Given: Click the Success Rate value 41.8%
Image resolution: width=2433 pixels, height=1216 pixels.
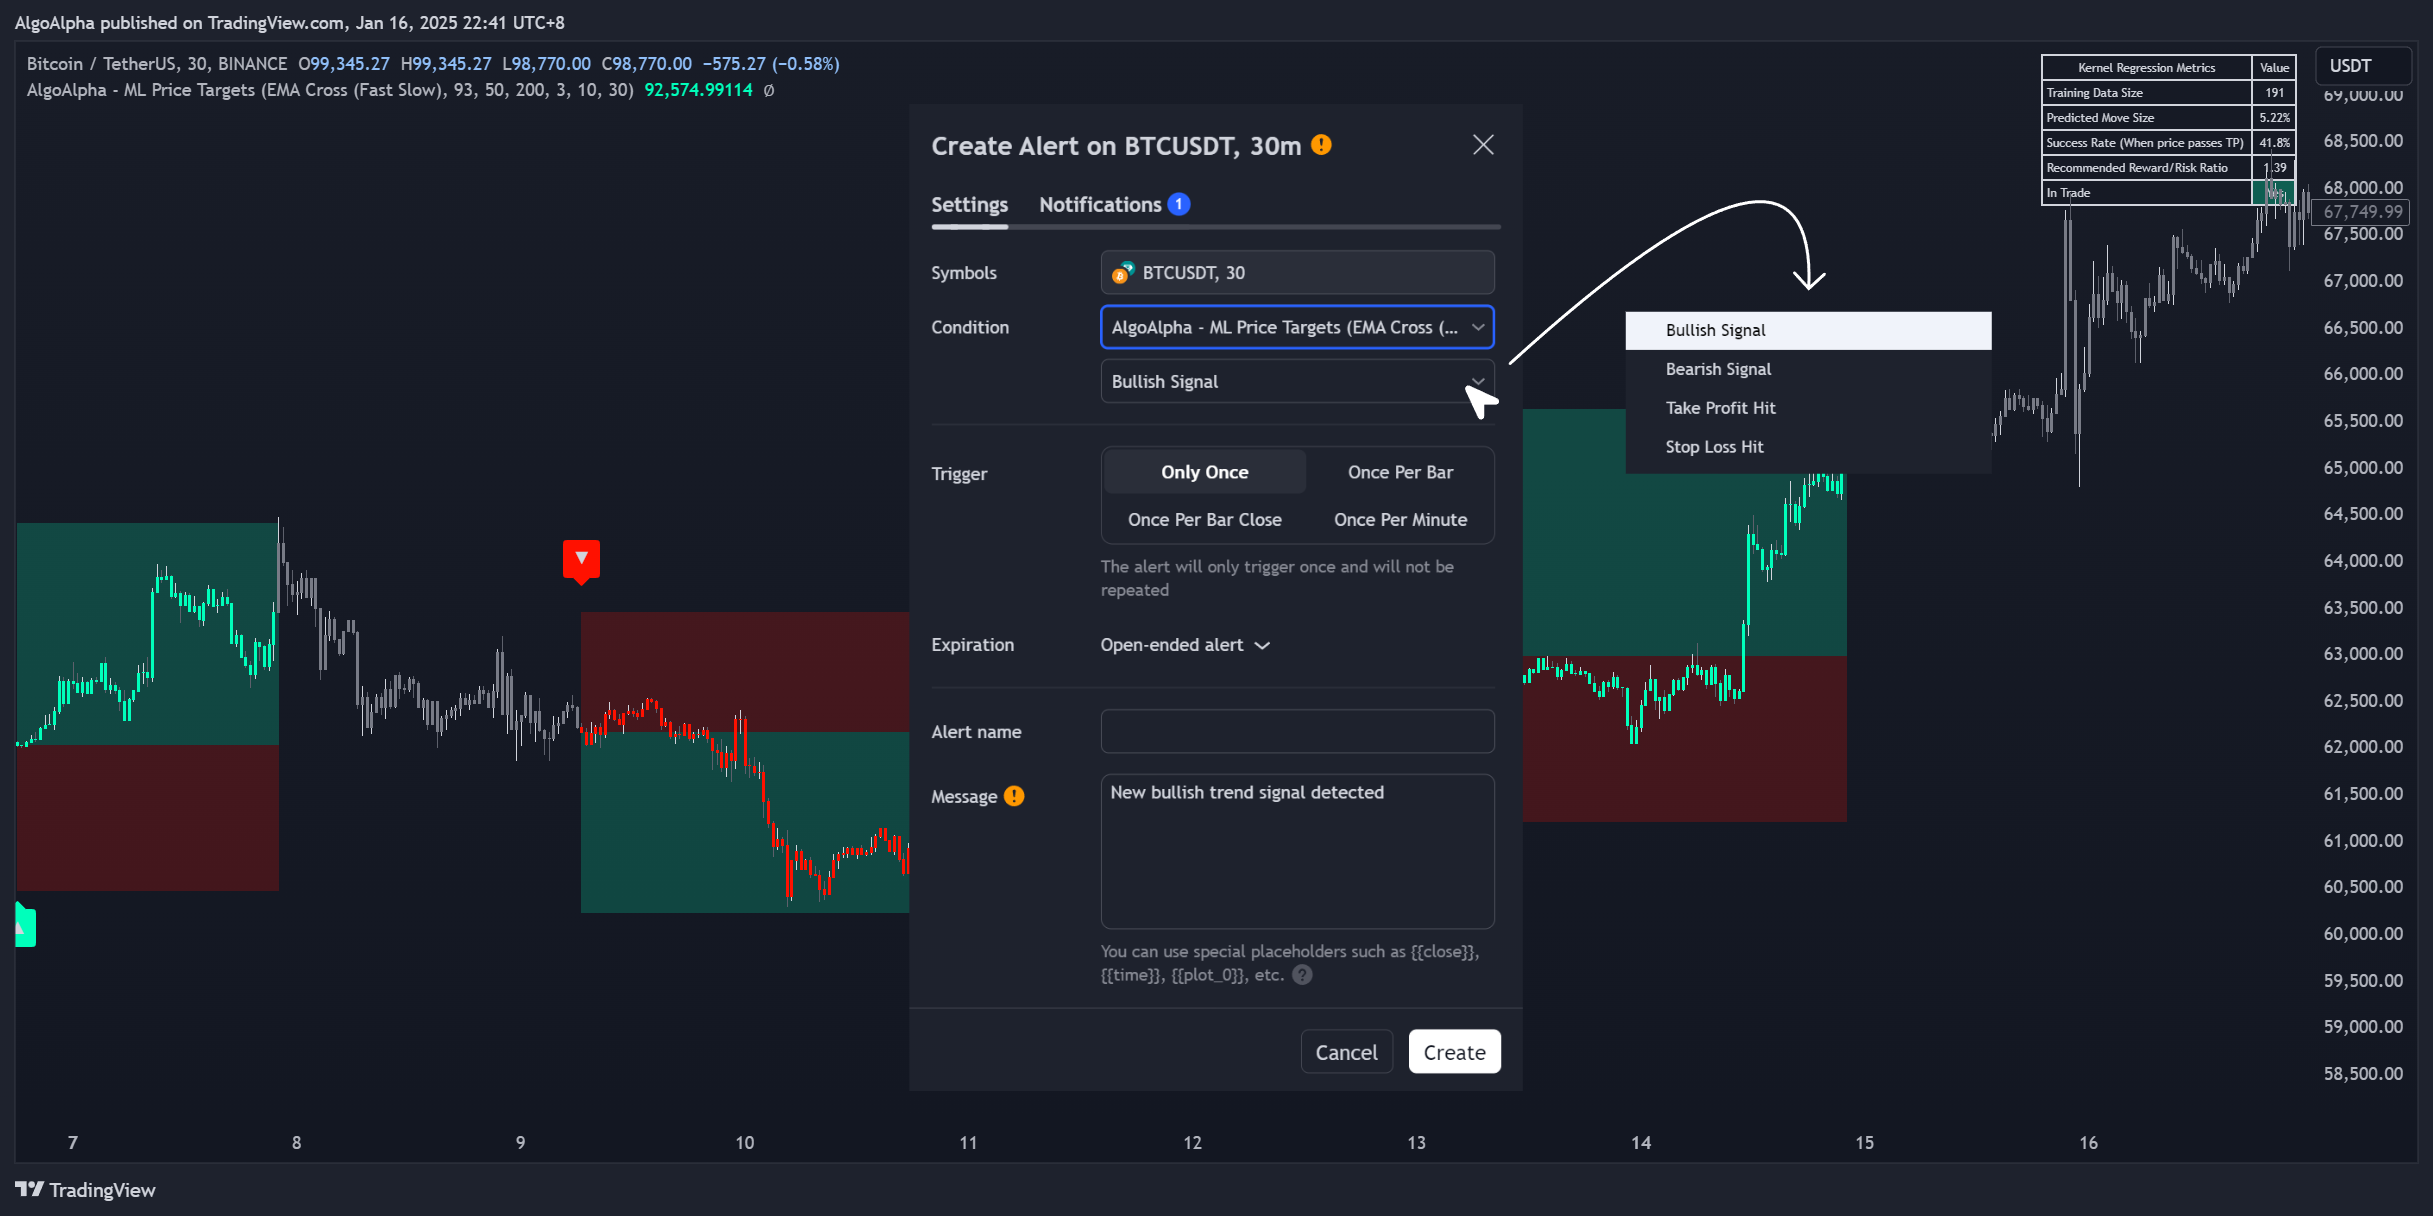Looking at the screenshot, I should point(2273,143).
